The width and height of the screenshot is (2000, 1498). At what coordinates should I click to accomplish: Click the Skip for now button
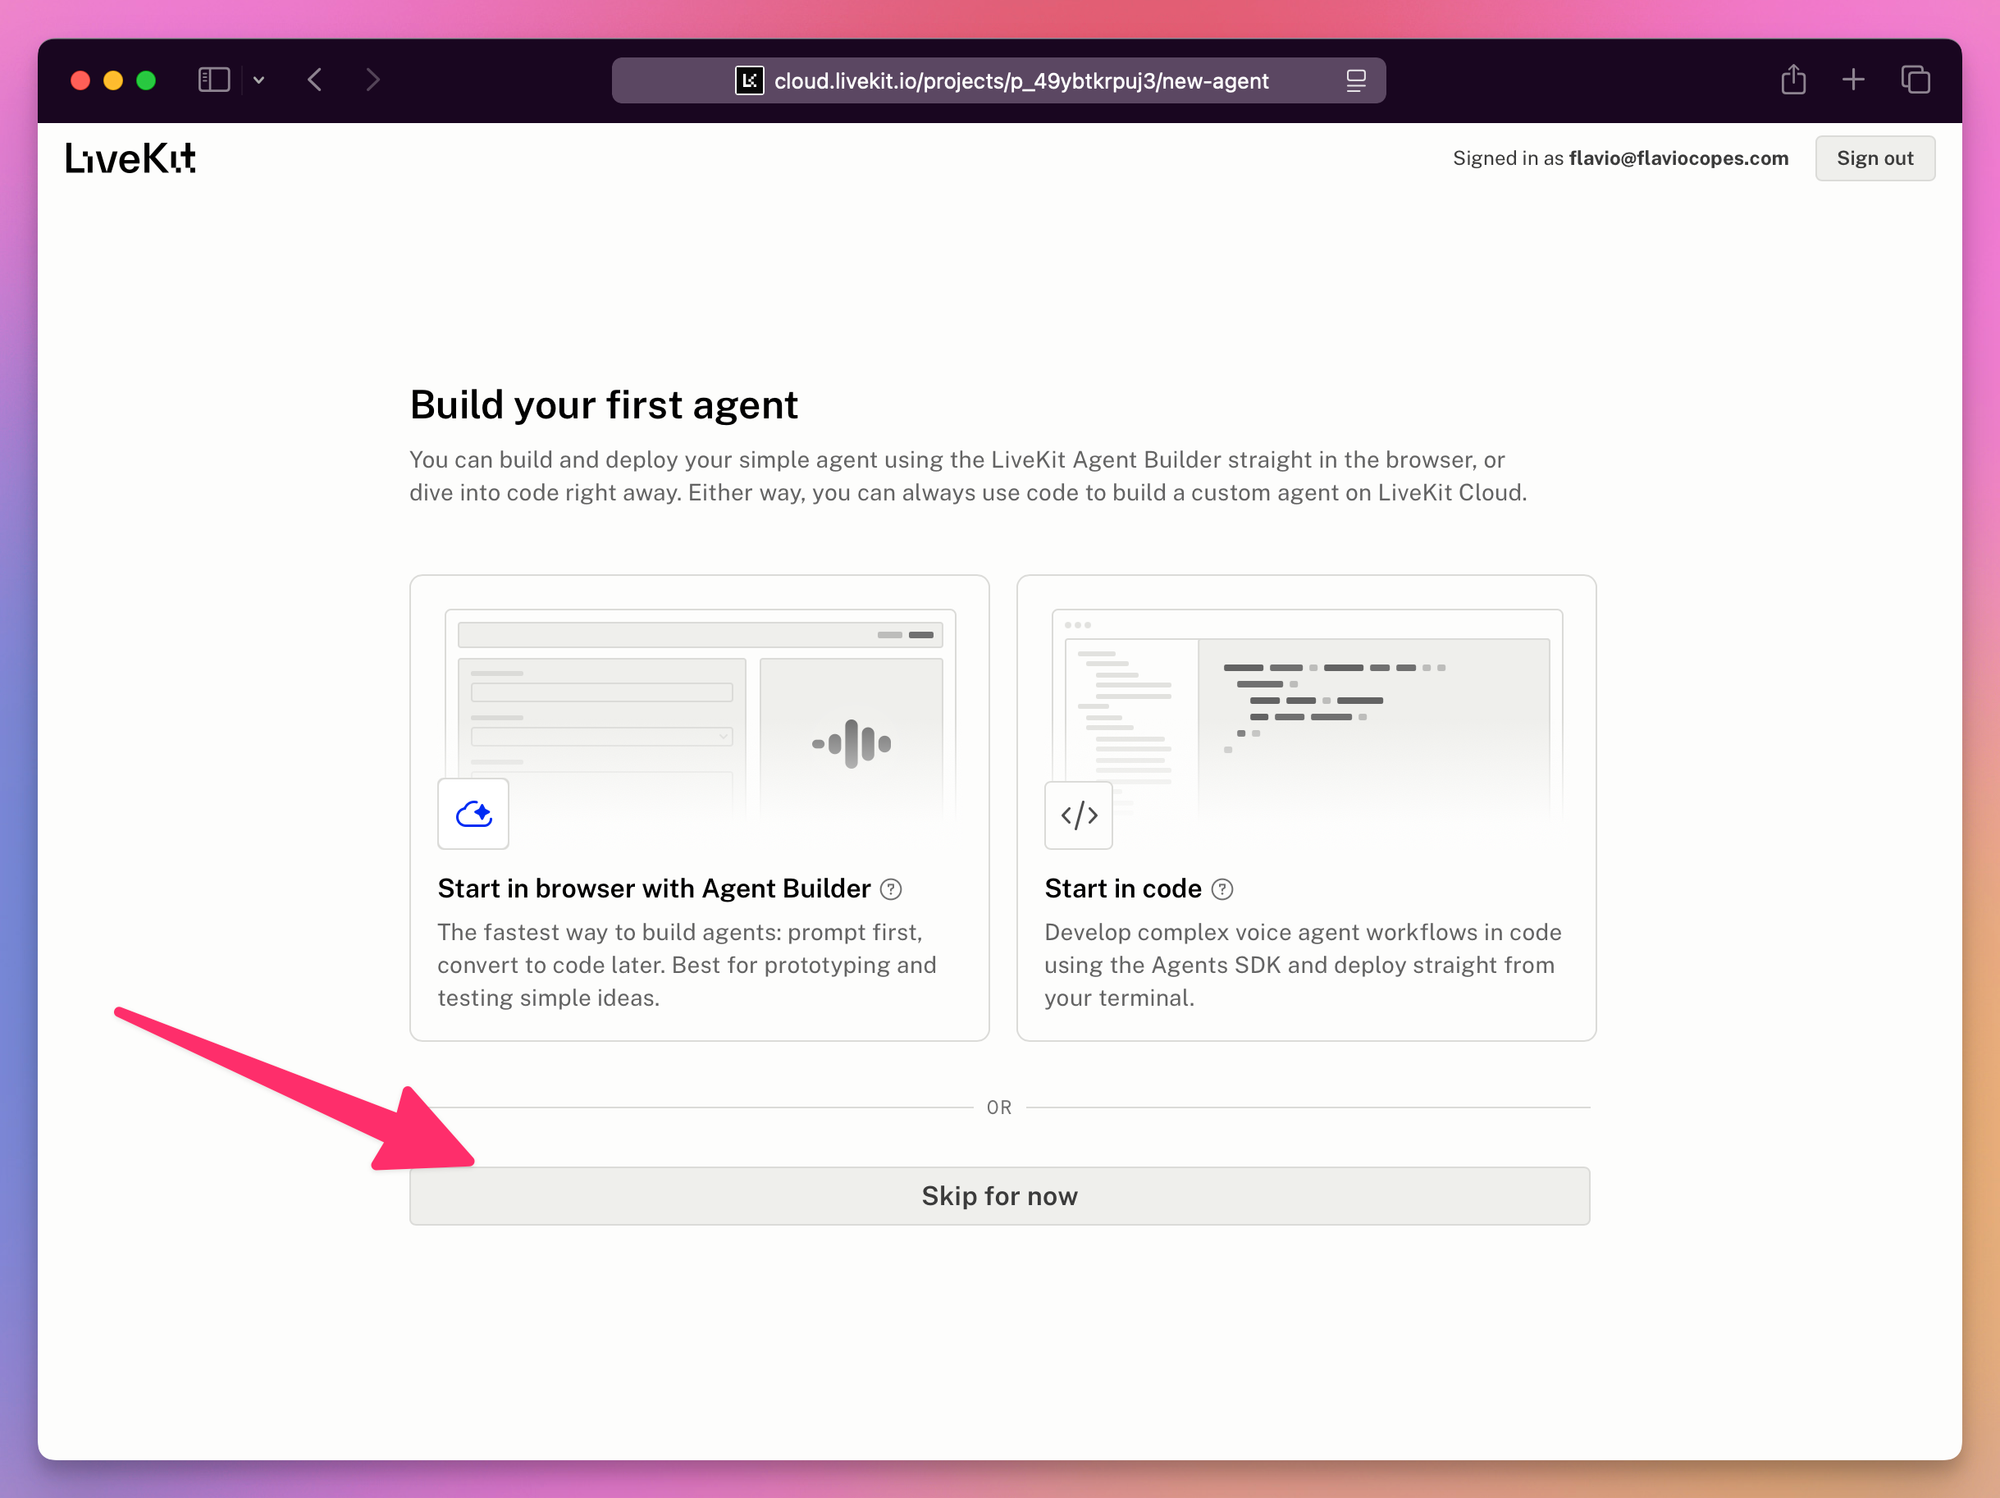tap(999, 1195)
